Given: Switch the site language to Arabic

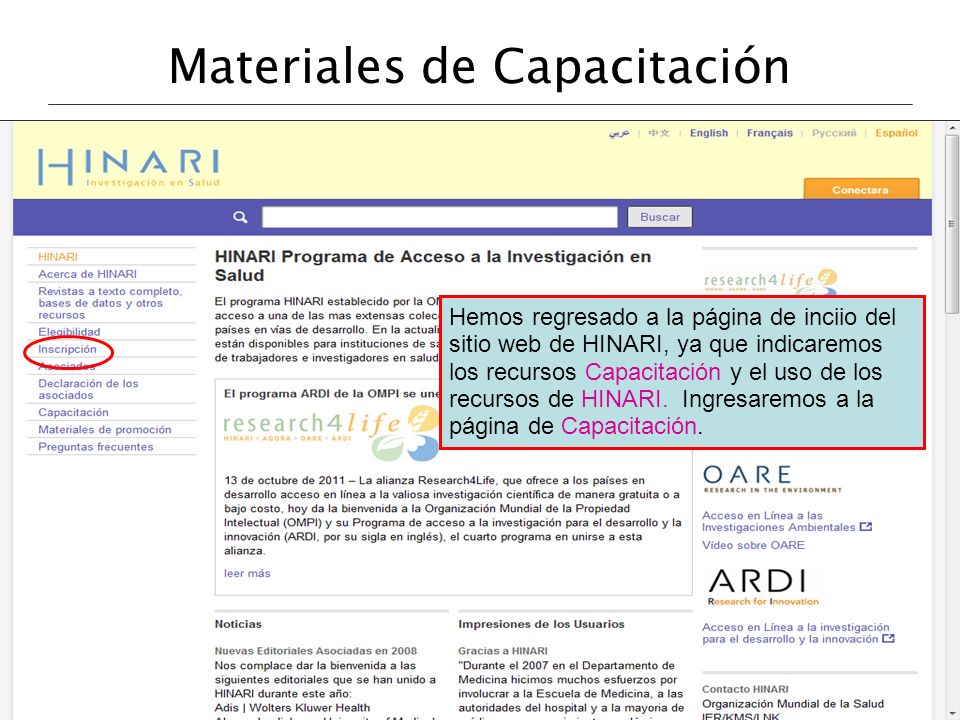Looking at the screenshot, I should click(x=619, y=133).
